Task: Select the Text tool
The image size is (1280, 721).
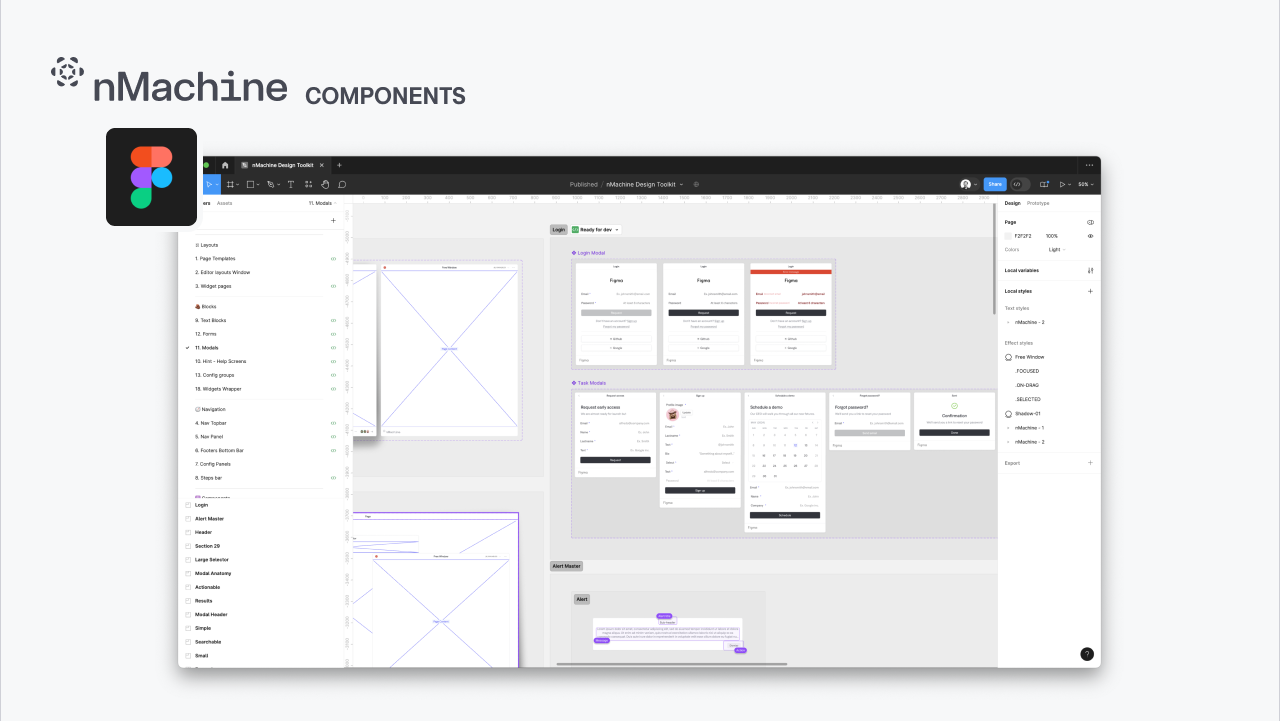Action: point(291,184)
